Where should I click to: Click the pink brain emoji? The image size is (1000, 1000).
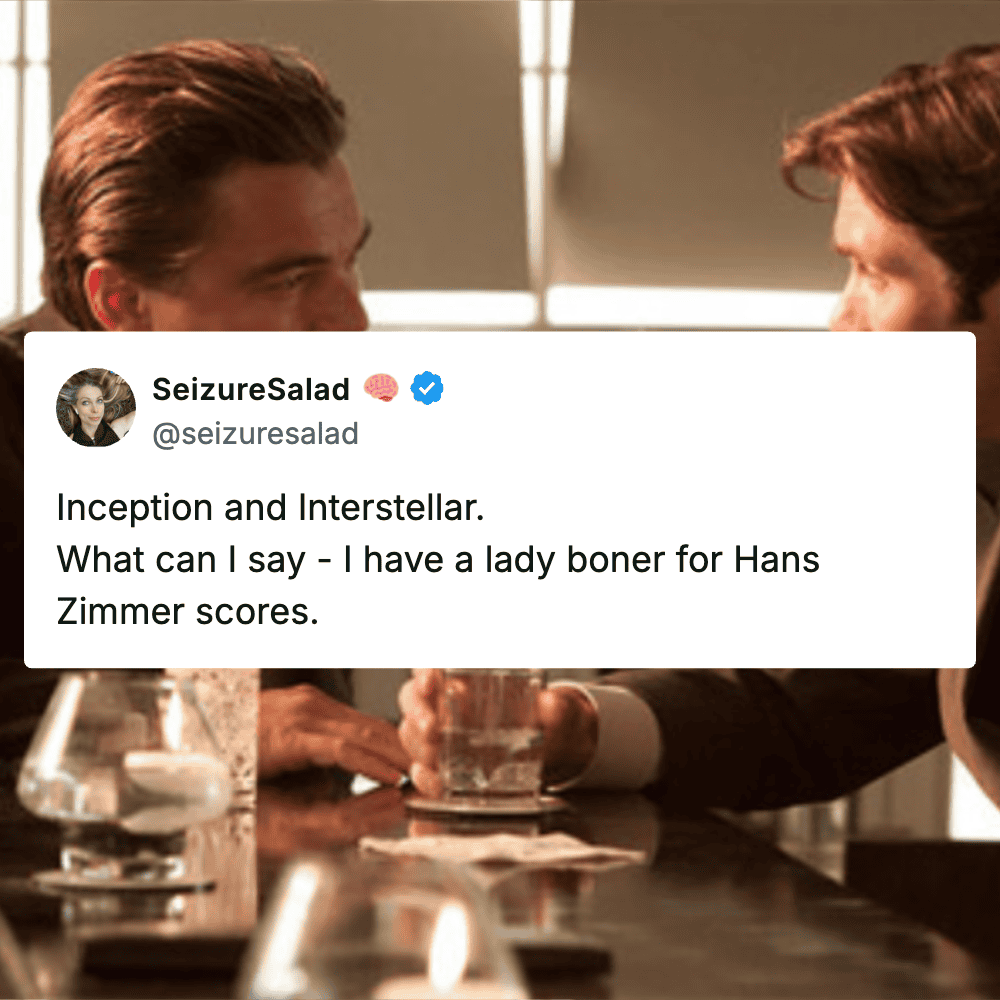tap(381, 388)
